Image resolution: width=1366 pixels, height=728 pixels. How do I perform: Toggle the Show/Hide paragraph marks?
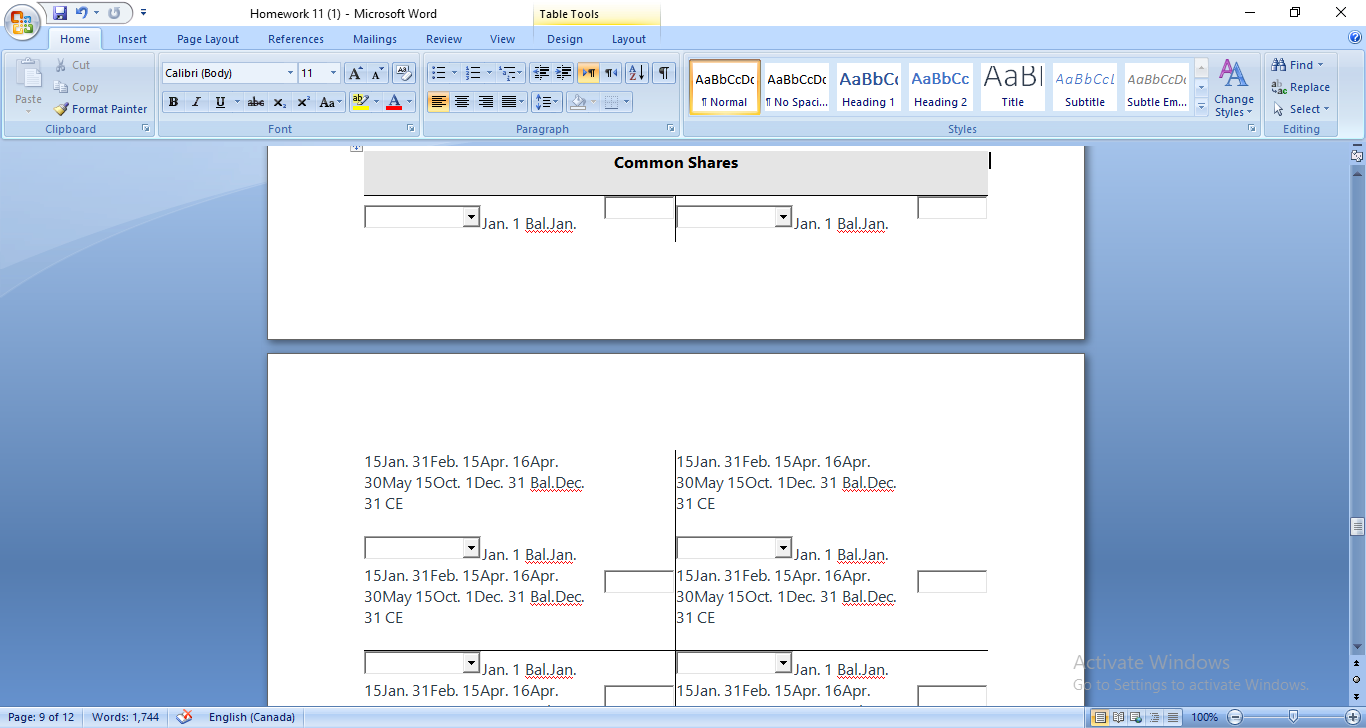(663, 72)
